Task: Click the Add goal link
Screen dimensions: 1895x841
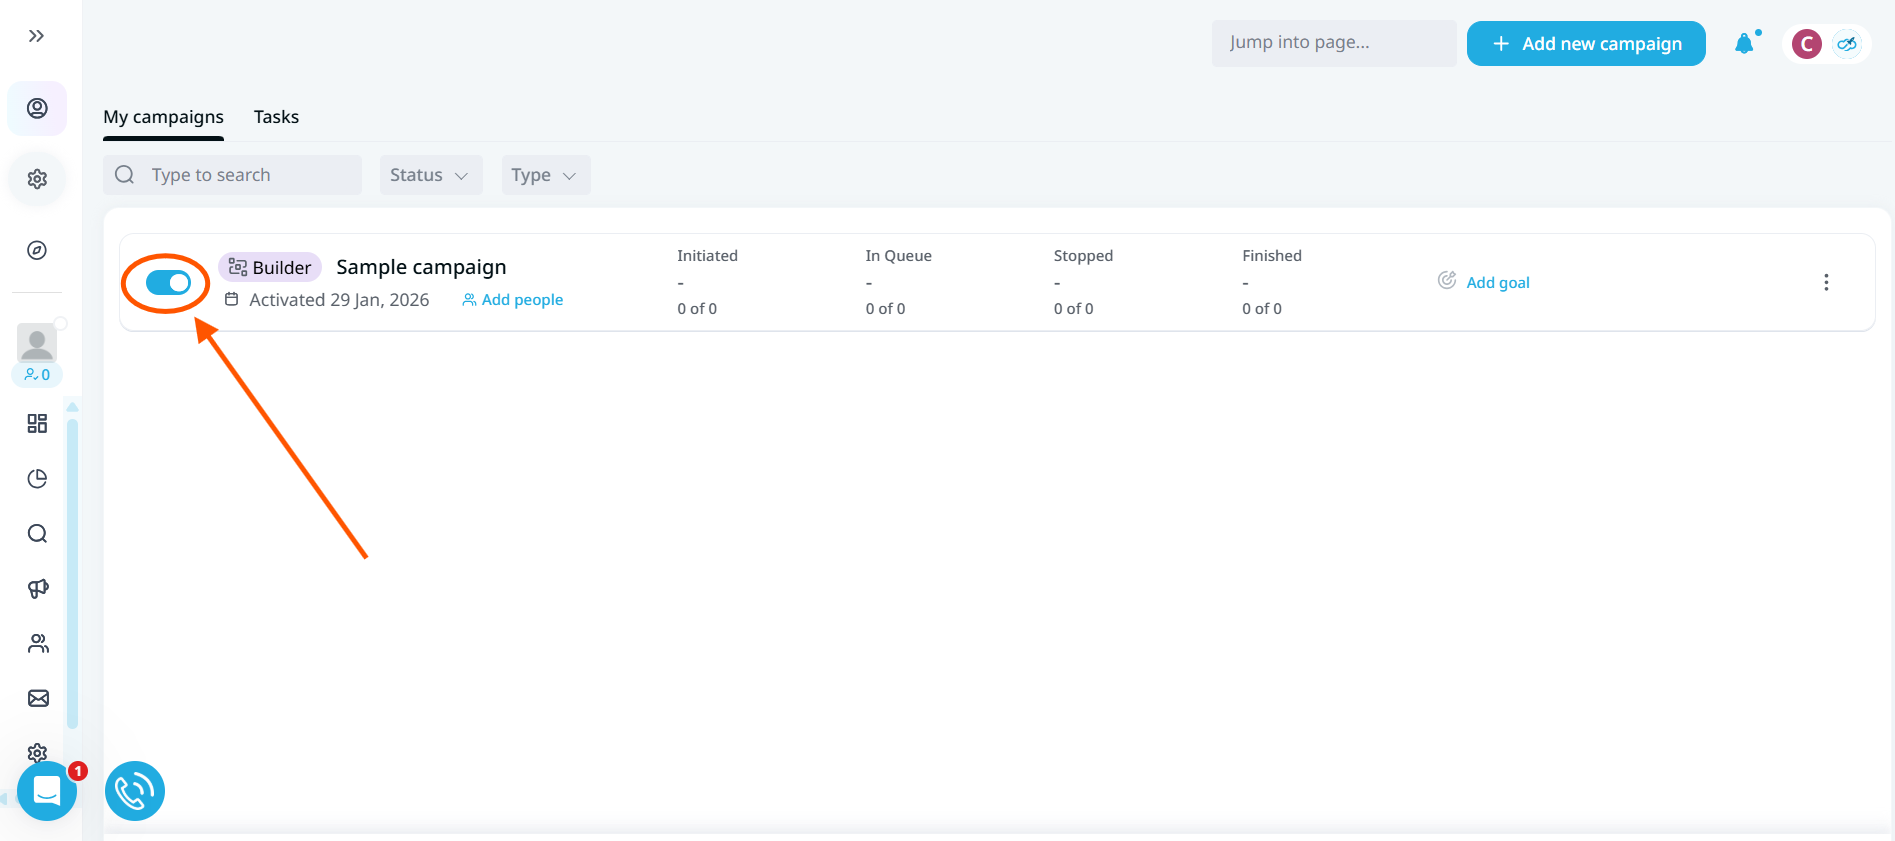Action: pyautogui.click(x=1497, y=283)
